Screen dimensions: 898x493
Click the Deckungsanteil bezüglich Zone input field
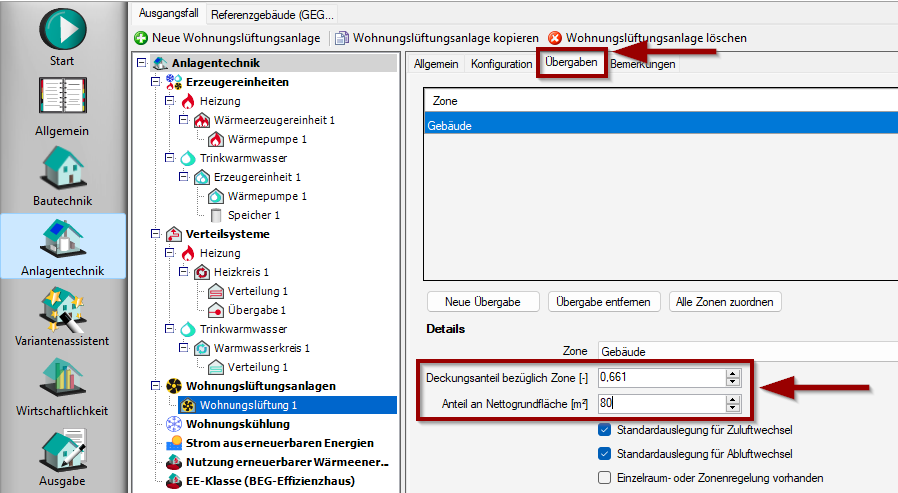coord(662,377)
